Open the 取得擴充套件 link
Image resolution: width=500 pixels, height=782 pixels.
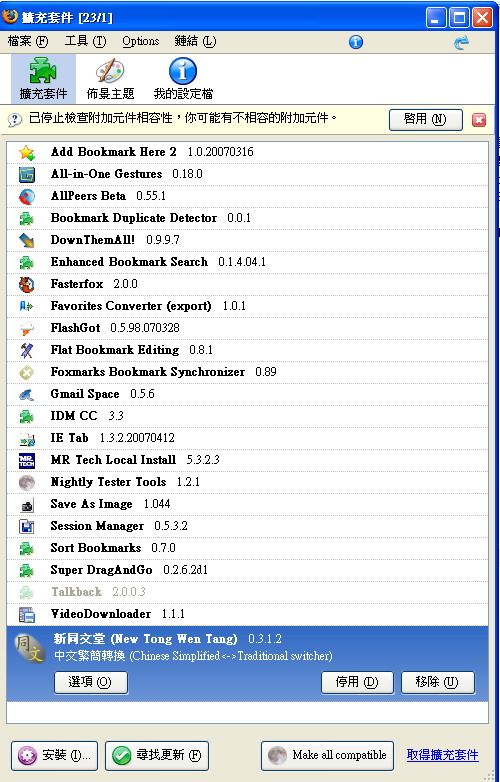tap(443, 755)
